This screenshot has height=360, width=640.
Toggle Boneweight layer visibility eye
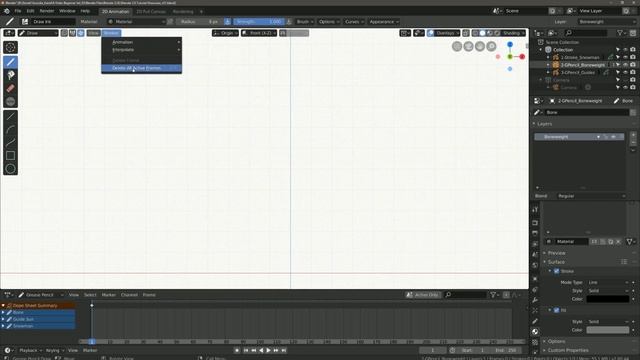click(x=613, y=137)
